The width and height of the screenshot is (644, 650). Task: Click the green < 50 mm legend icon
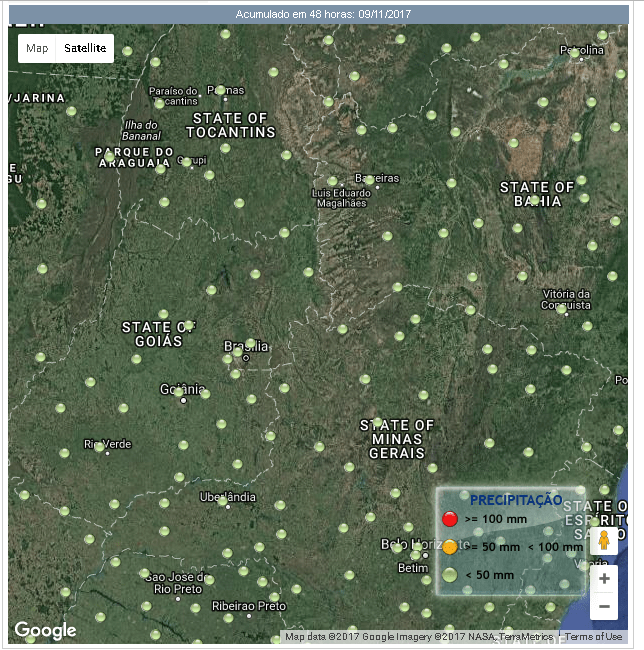(450, 575)
